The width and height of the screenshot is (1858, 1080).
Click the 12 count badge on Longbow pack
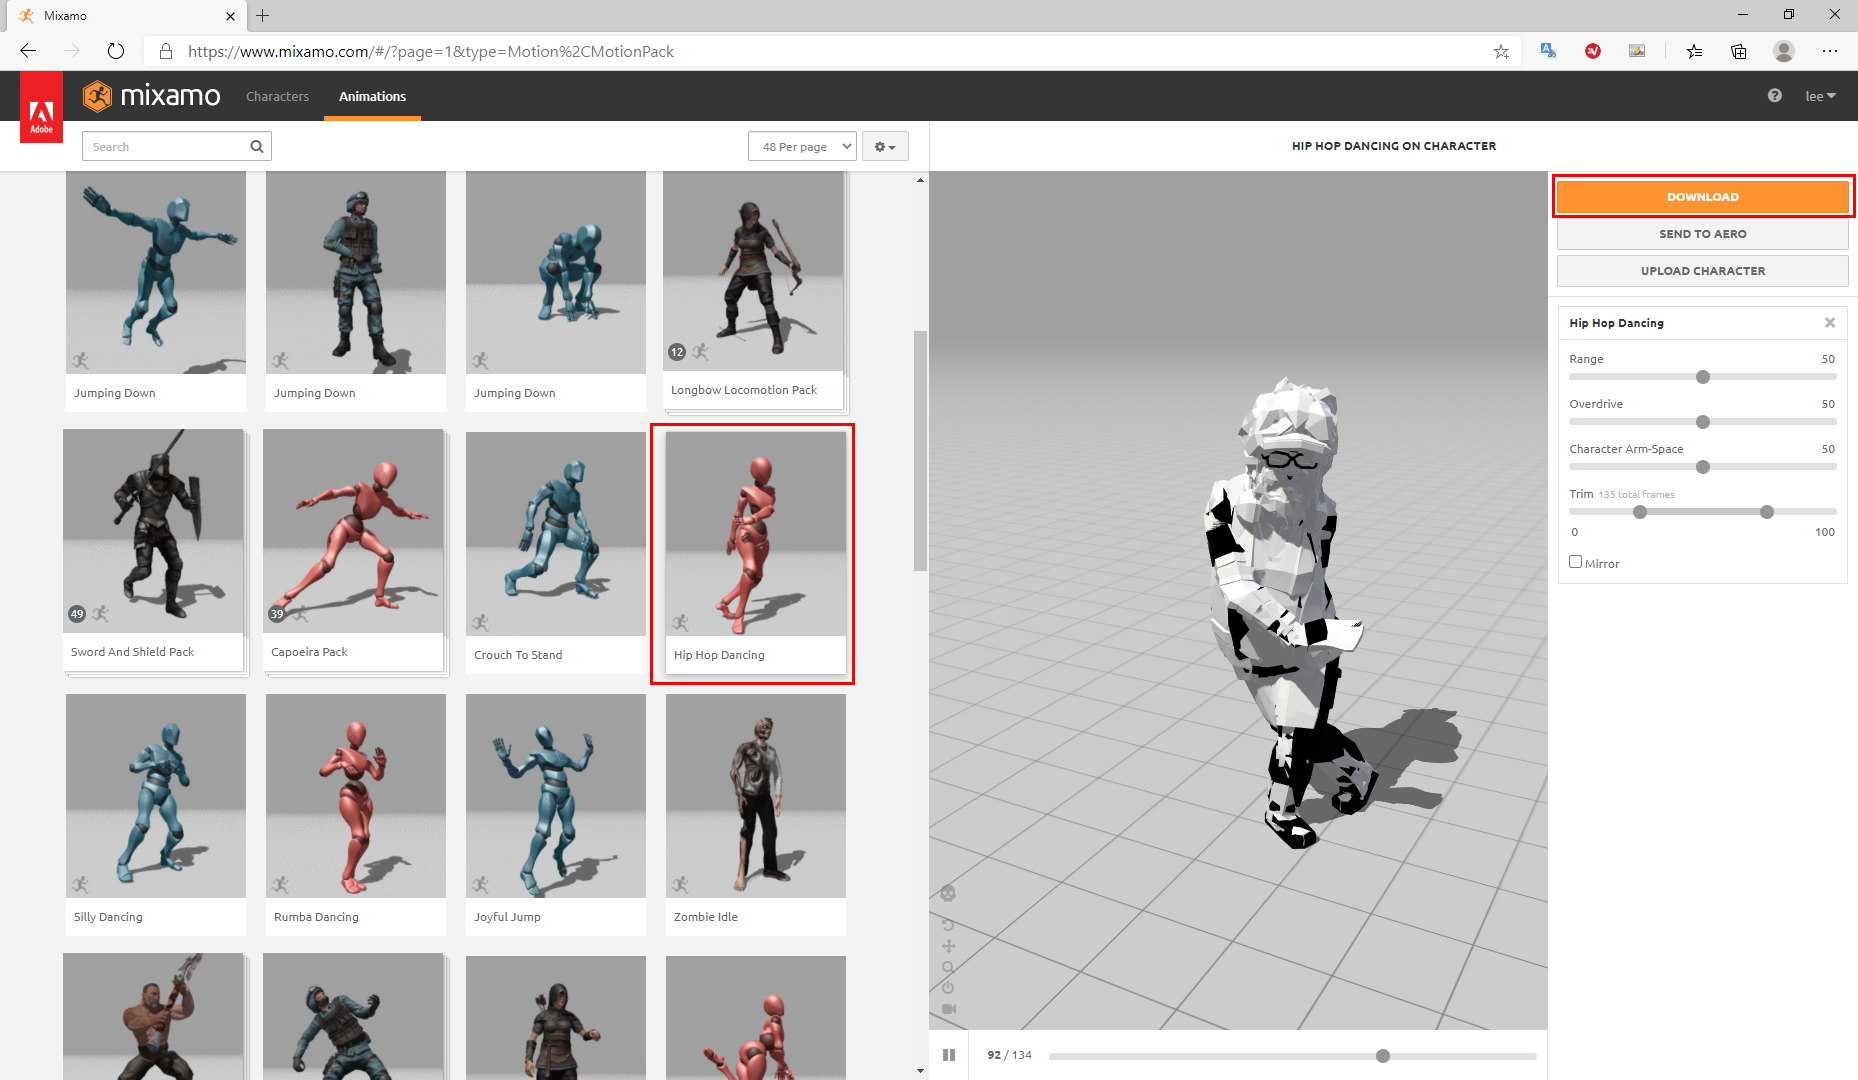[x=677, y=352]
